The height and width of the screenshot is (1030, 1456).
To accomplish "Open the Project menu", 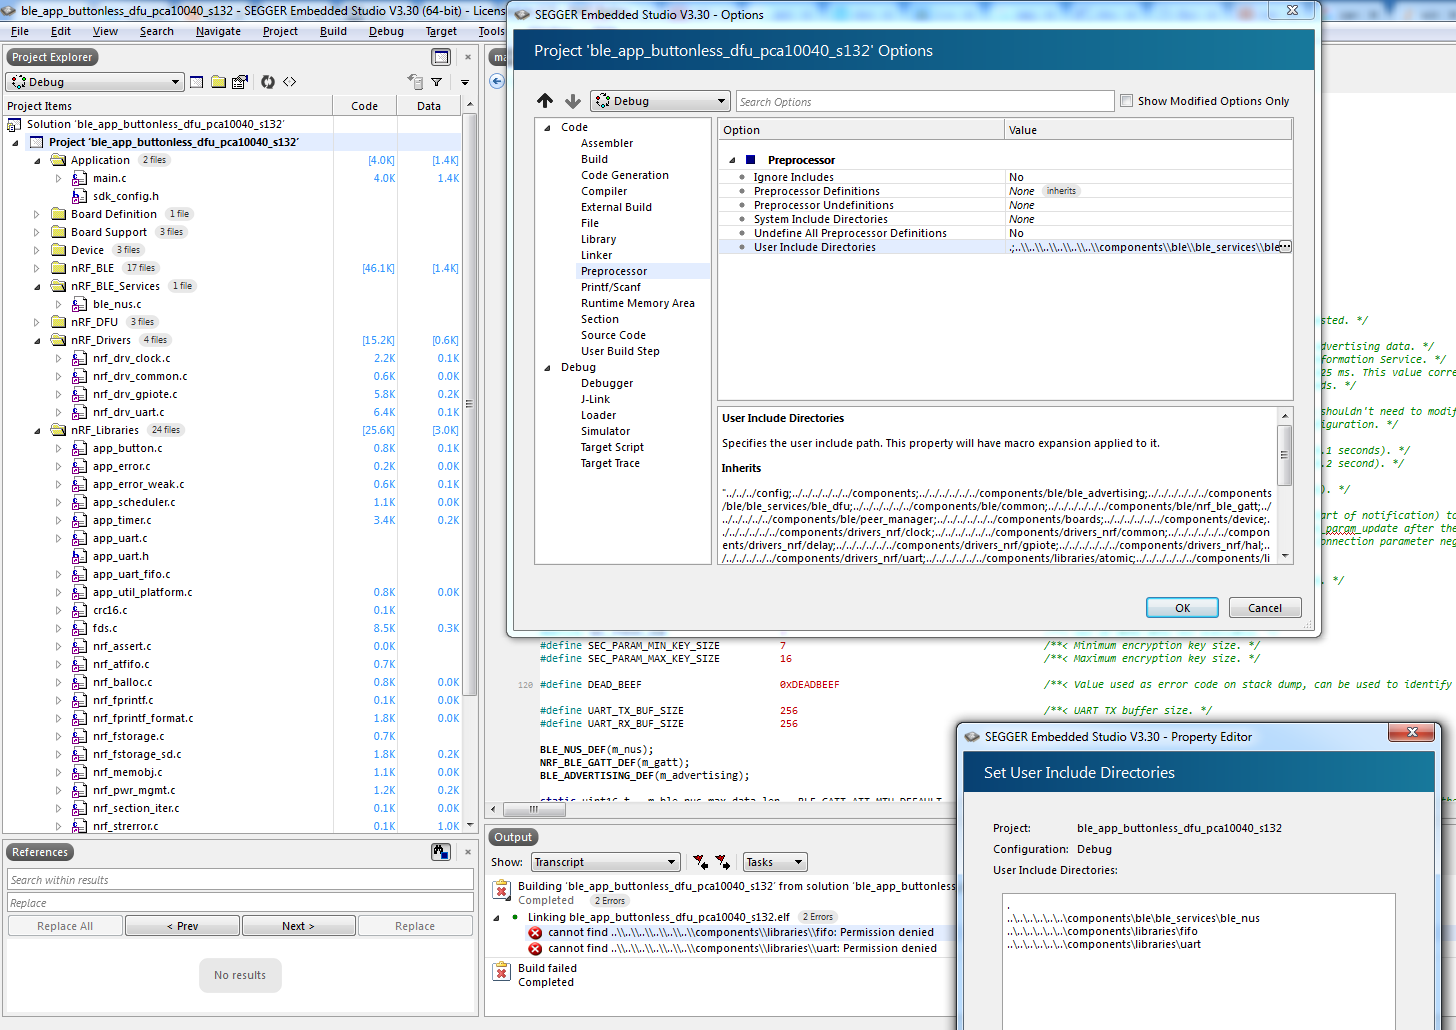I will pos(280,31).
